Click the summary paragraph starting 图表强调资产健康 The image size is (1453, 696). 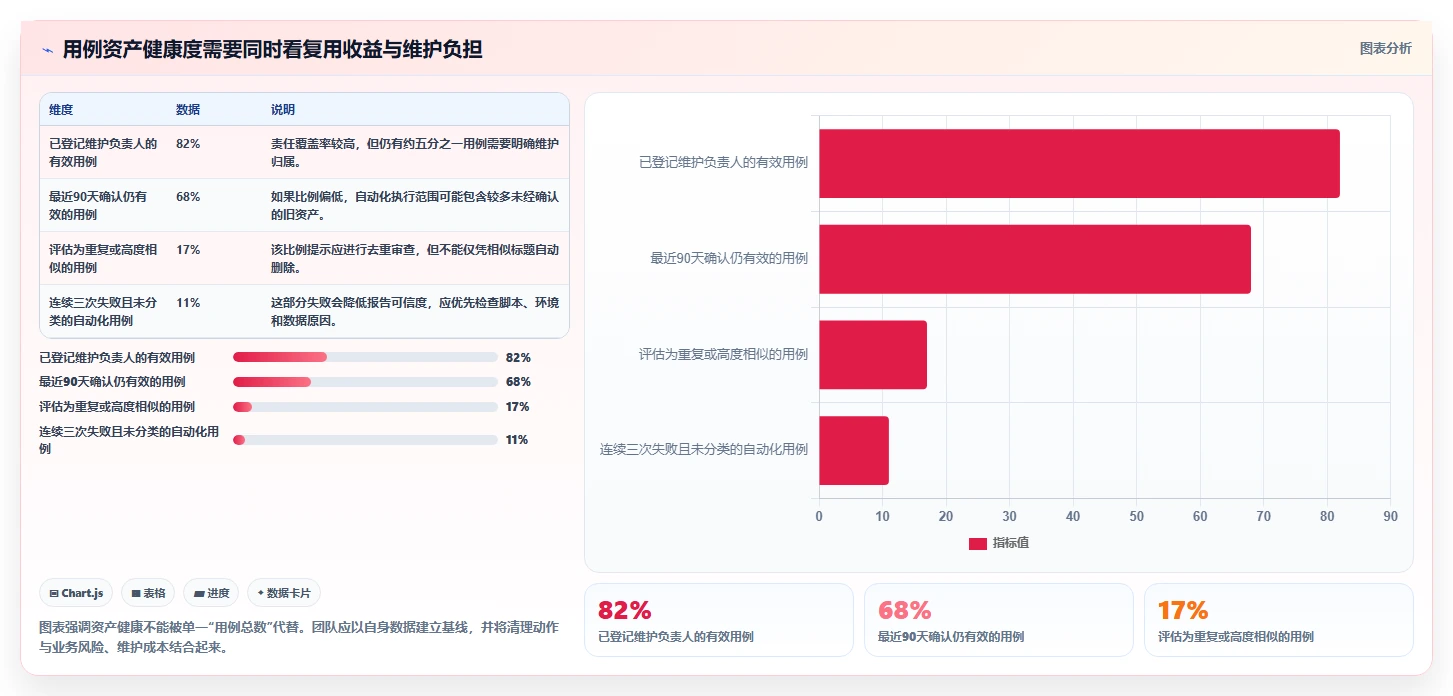click(299, 637)
